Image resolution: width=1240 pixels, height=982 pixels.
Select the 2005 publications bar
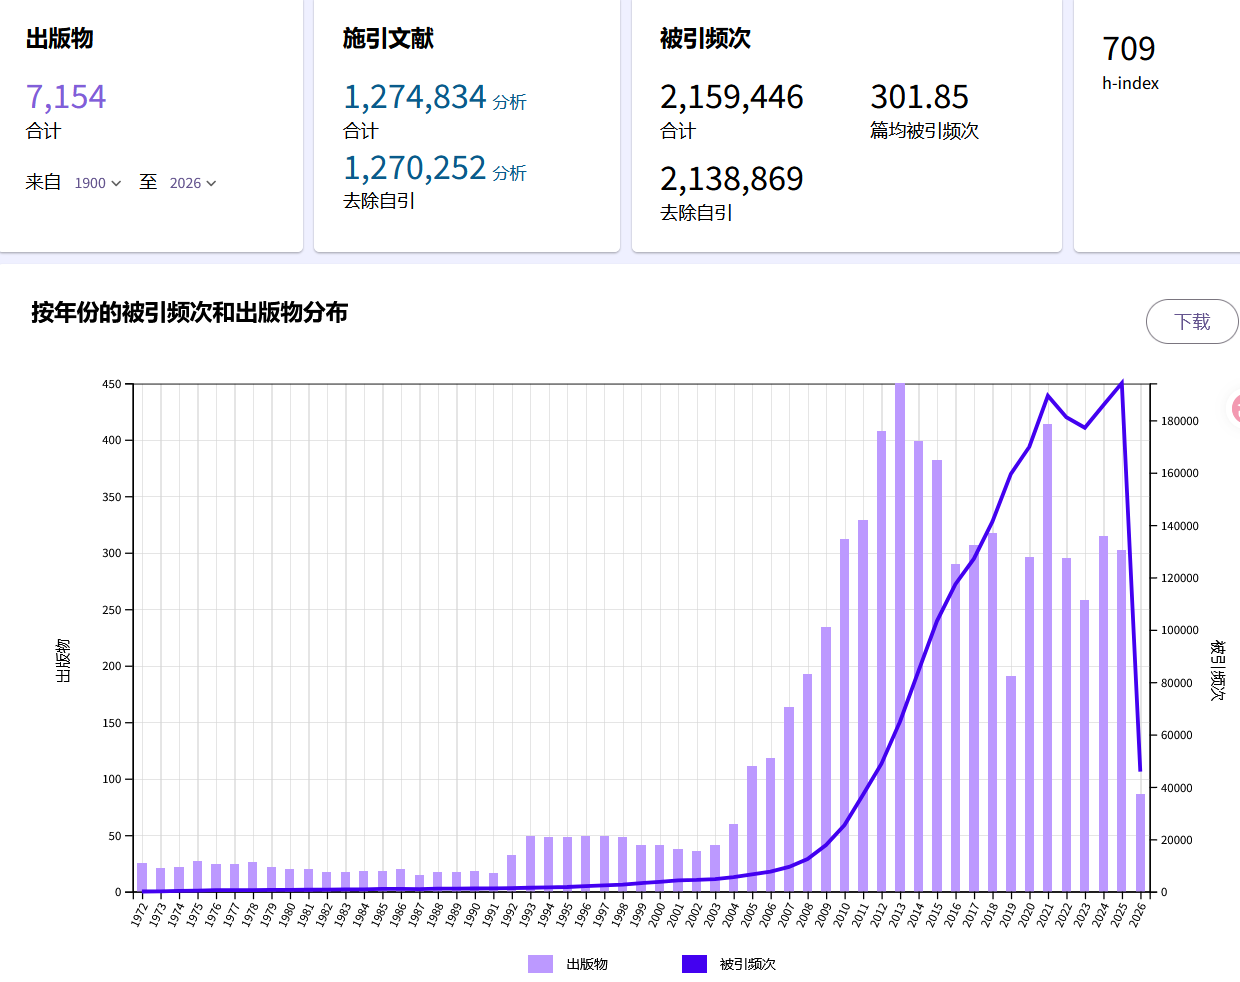tap(752, 828)
